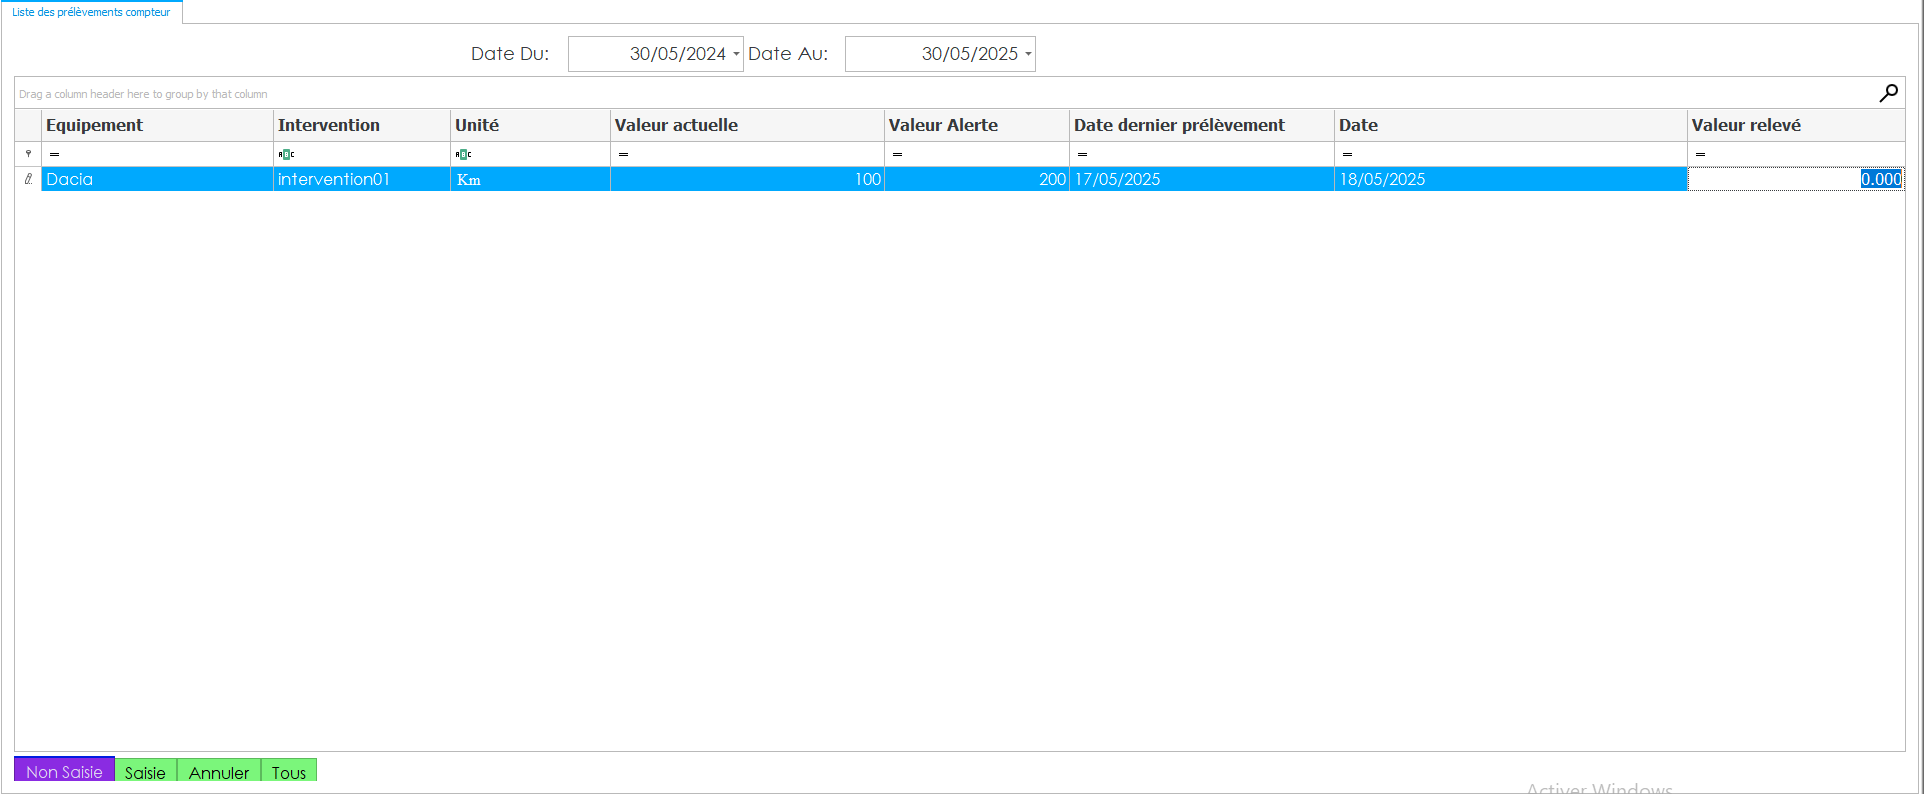Image resolution: width=1924 pixels, height=795 pixels.
Task: Switch to the Saisie tab
Action: tap(145, 772)
